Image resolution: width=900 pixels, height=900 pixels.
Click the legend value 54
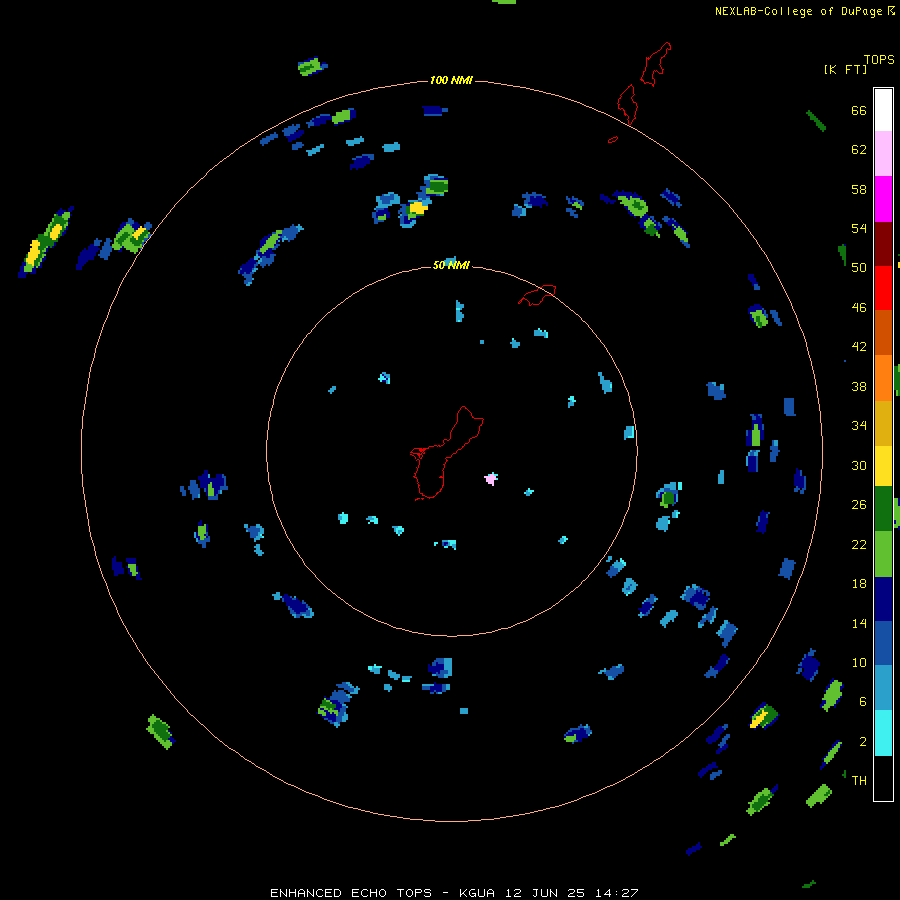859,228
